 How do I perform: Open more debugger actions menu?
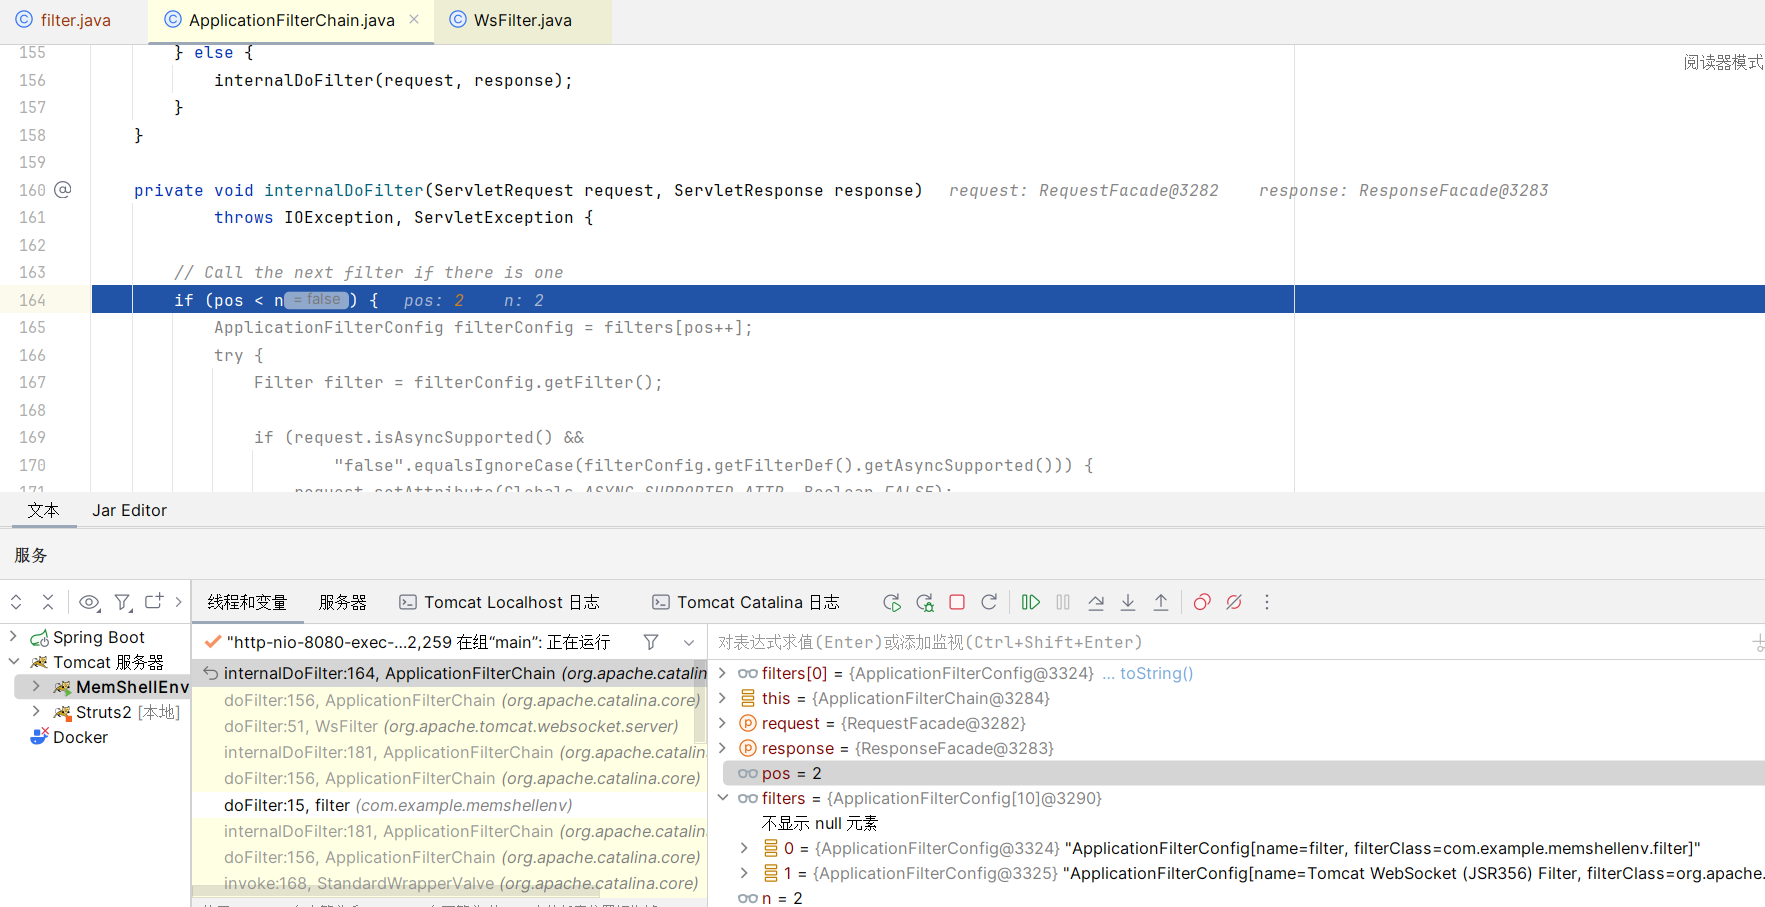pos(1267,602)
